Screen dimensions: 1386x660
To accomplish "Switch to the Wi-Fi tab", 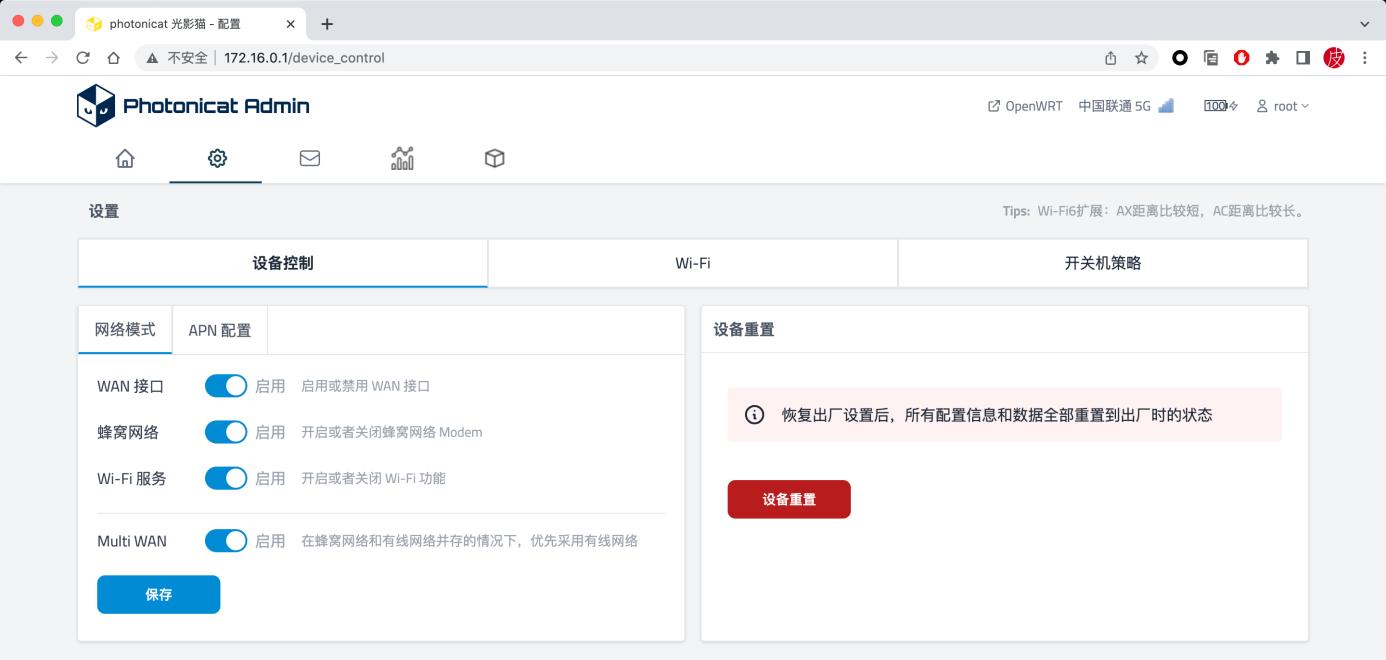I will 691,262.
